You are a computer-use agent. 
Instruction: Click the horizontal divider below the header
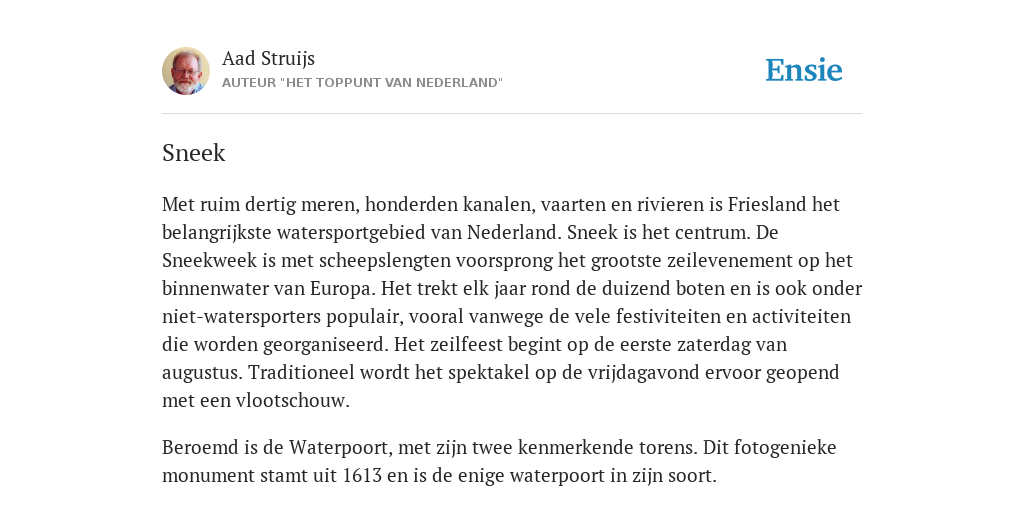click(x=512, y=114)
